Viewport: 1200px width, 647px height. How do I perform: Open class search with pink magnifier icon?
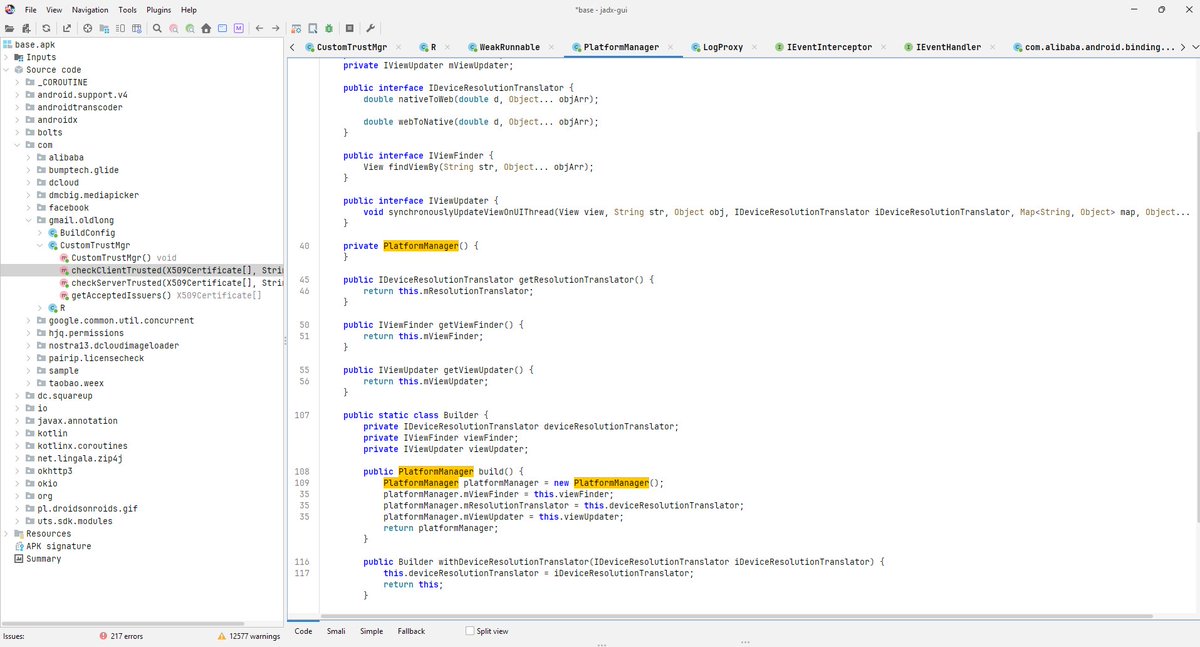point(173,28)
